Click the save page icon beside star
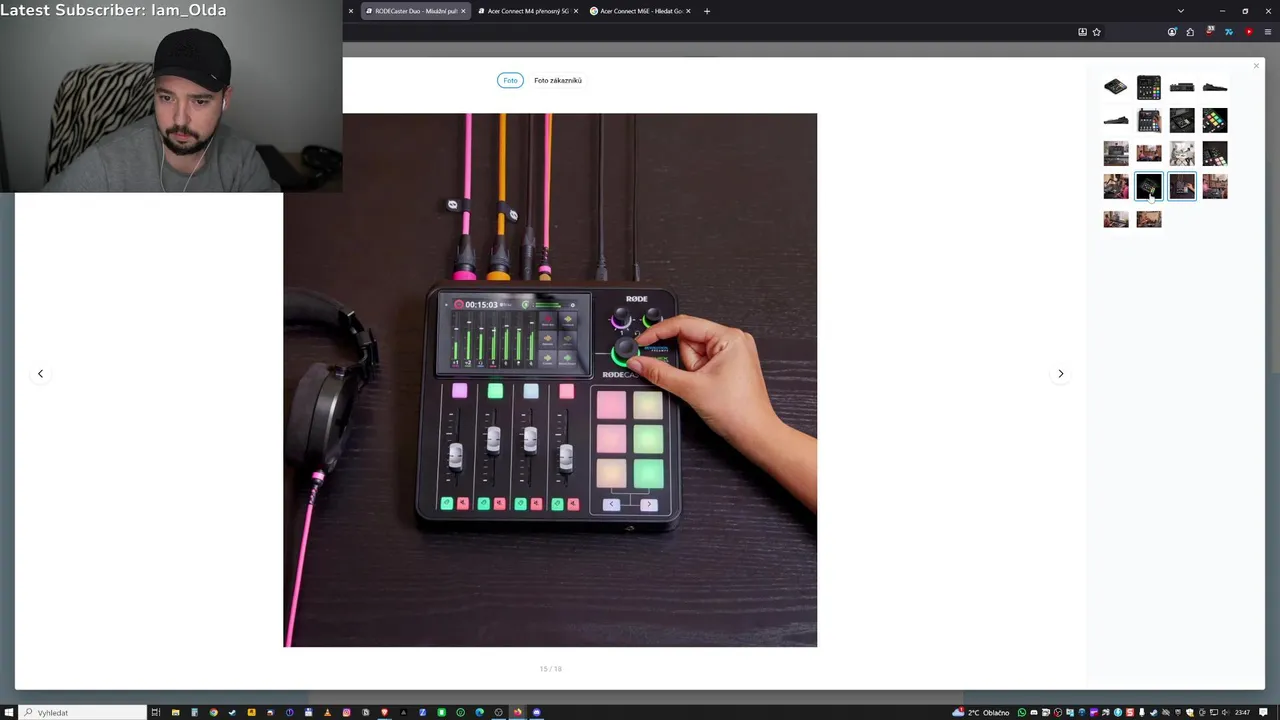 coord(1082,32)
